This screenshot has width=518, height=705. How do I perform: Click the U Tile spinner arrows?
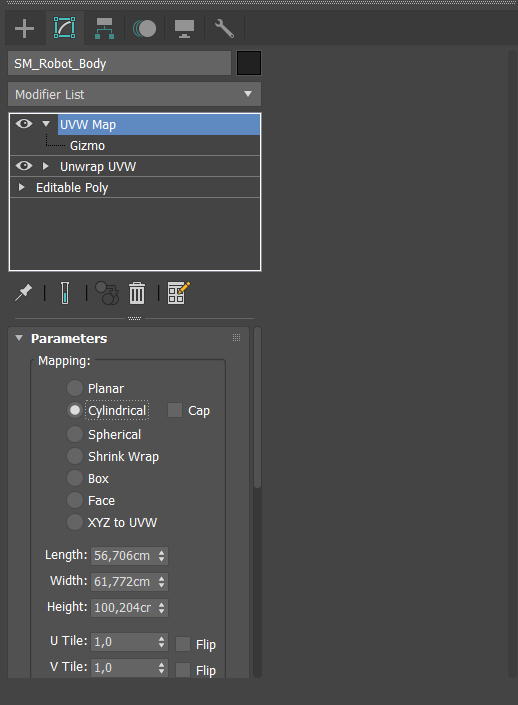161,642
